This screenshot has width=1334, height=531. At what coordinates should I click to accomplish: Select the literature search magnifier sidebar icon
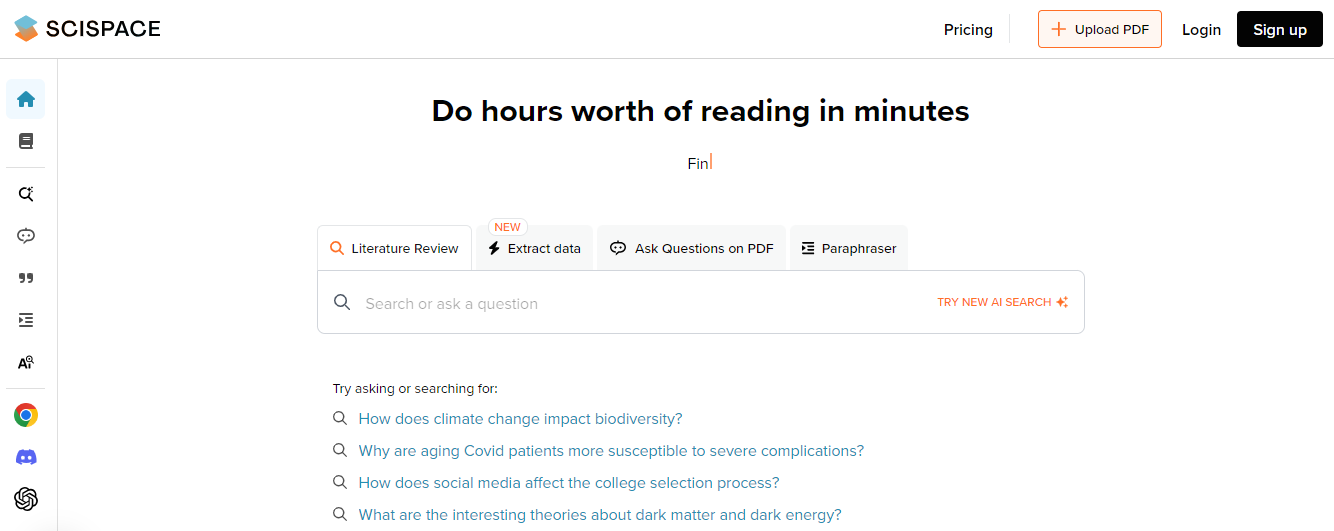tap(26, 194)
